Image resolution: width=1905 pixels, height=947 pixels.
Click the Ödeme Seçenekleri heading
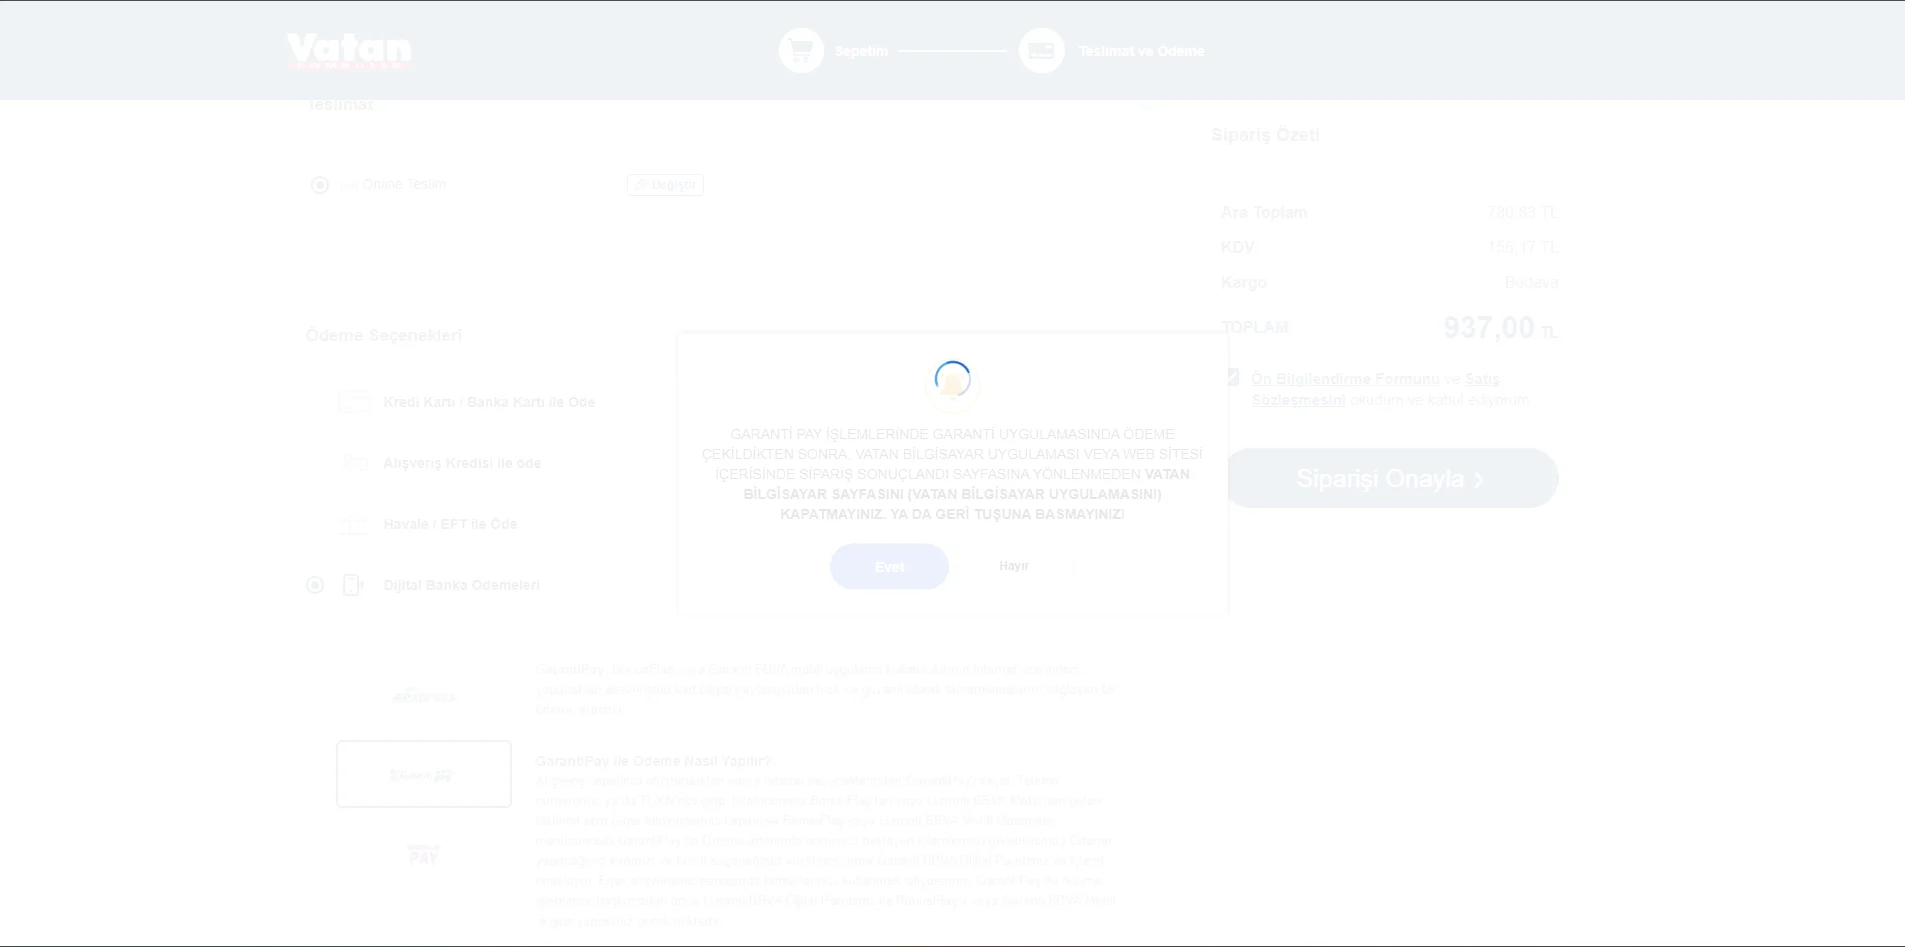point(384,335)
